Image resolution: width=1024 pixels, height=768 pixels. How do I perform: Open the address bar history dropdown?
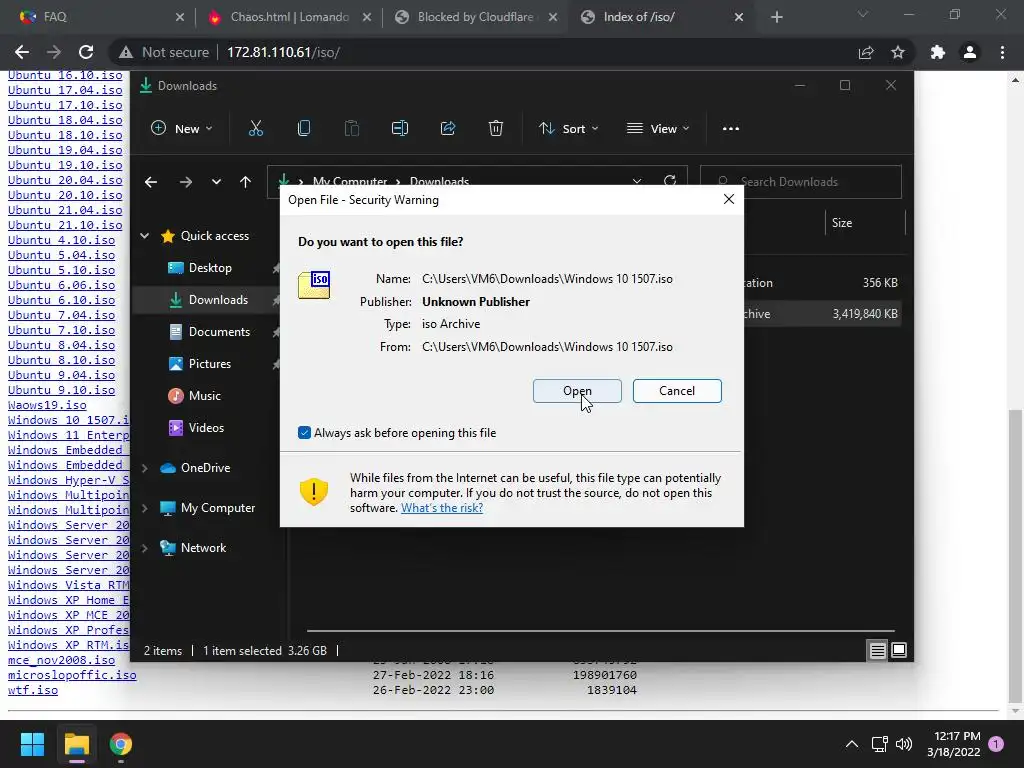(637, 181)
